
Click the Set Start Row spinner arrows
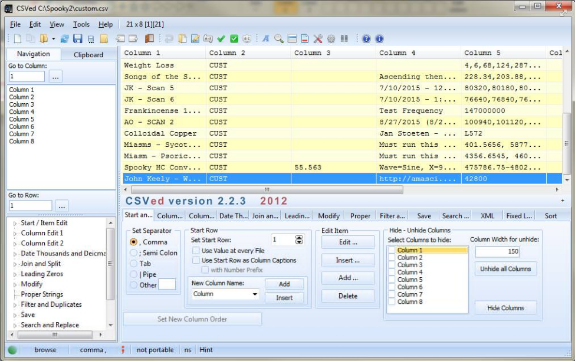click(299, 240)
